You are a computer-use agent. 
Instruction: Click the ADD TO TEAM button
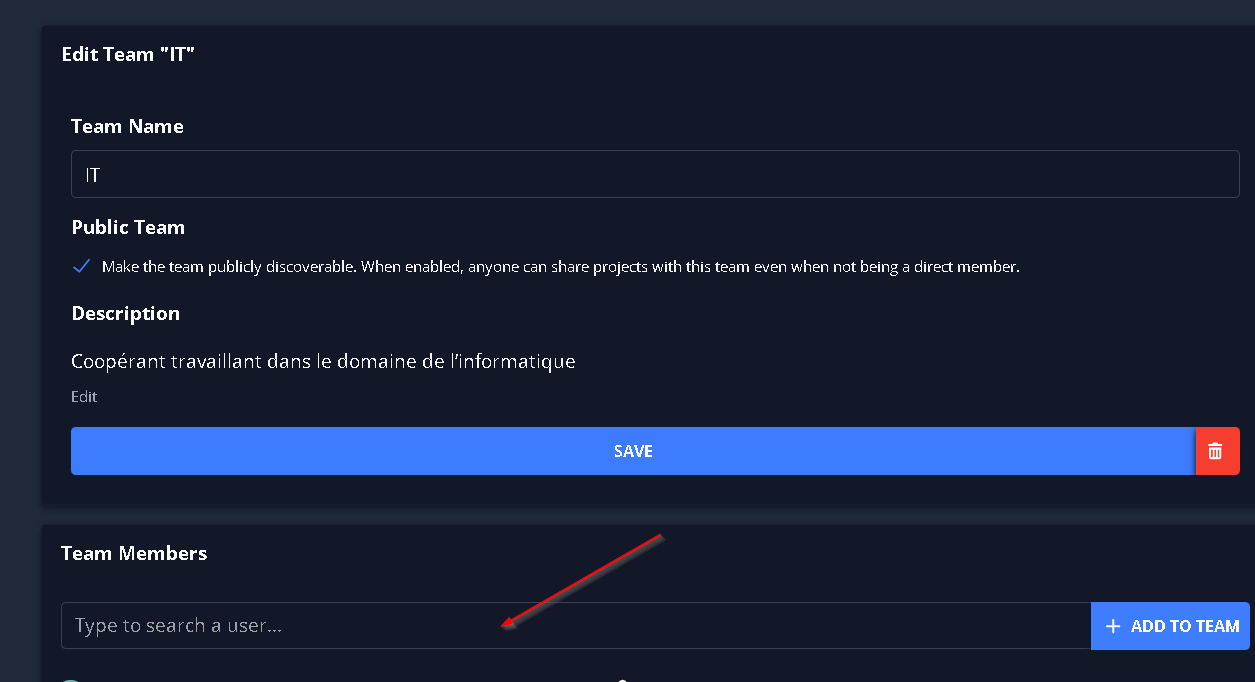[x=1170, y=626]
